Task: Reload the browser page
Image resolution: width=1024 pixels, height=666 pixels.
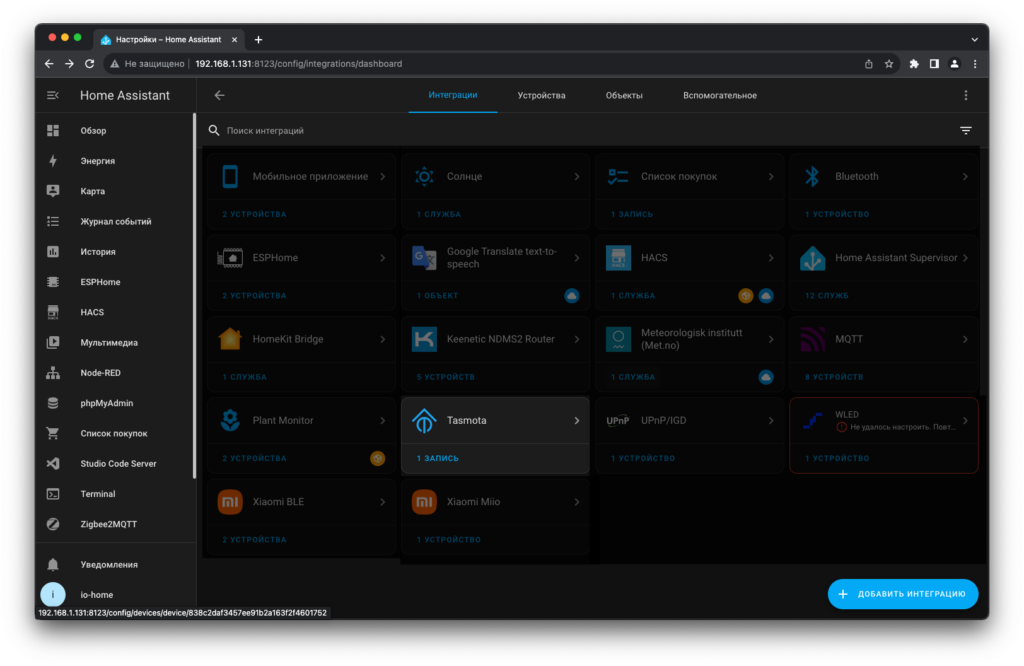Action: tap(89, 64)
